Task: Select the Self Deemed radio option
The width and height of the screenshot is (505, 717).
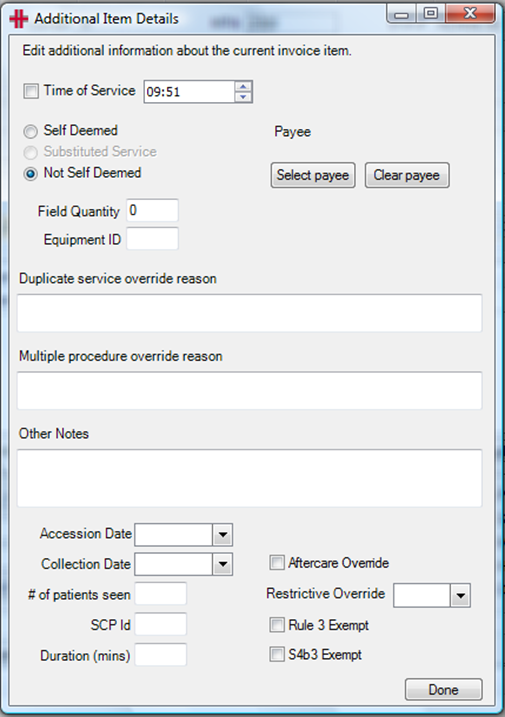Action: (x=31, y=131)
